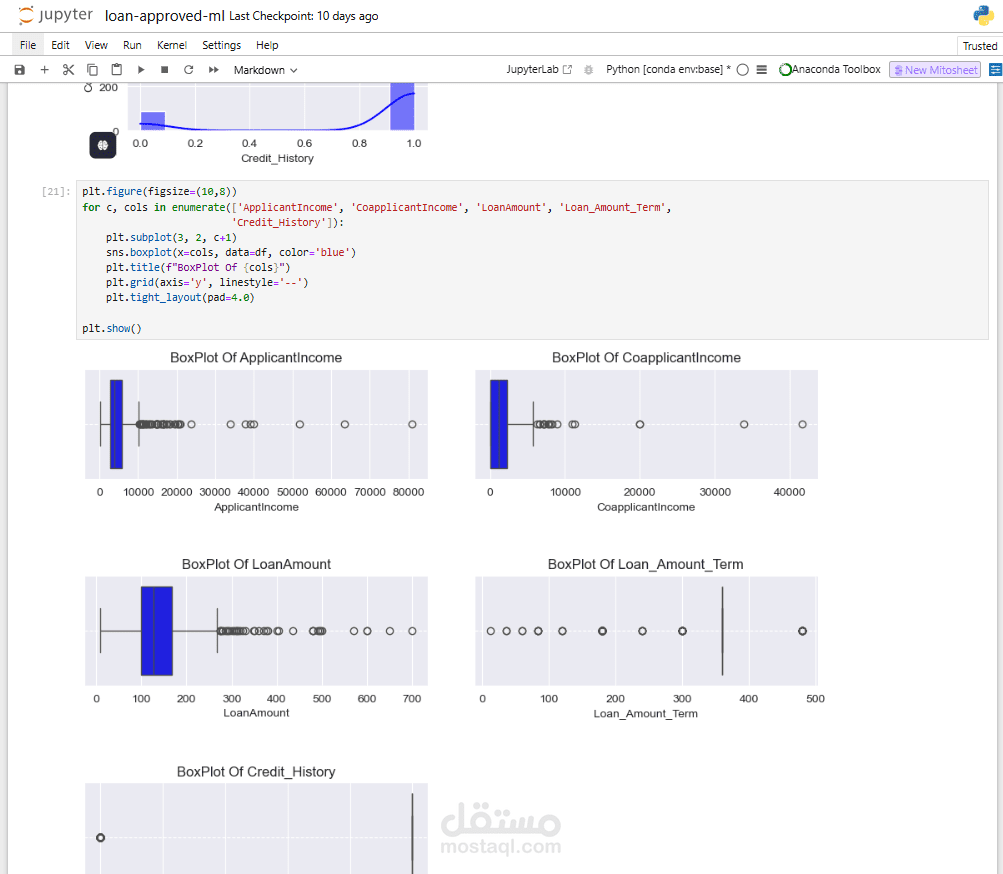Click the plt.grid code line
The height and width of the screenshot is (874, 1003).
[207, 282]
